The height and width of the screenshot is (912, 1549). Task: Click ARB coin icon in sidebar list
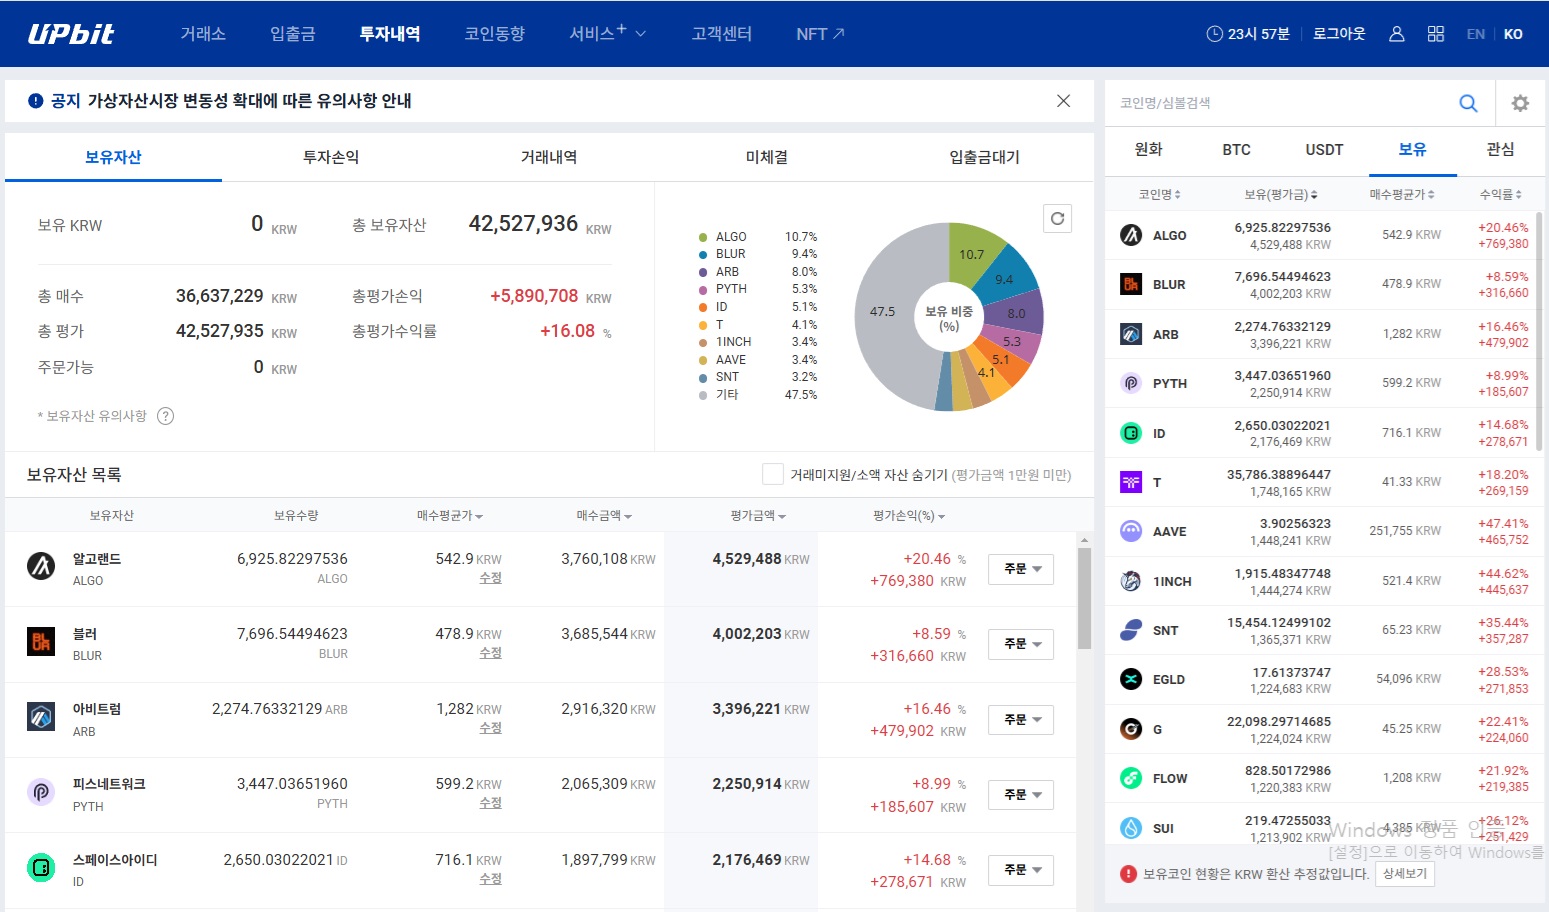click(x=1131, y=334)
